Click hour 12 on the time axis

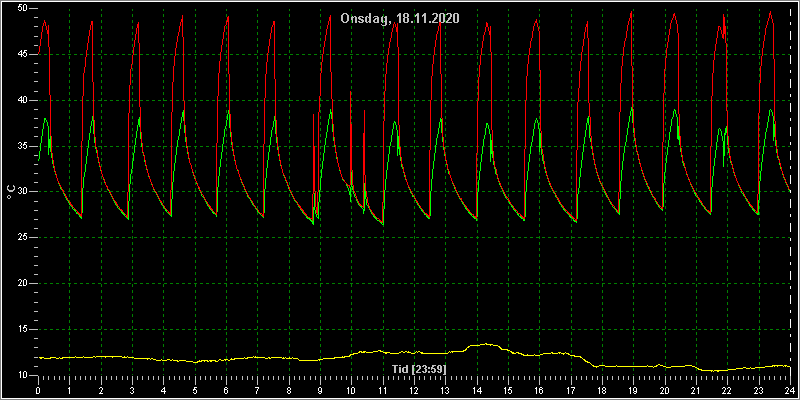click(414, 390)
